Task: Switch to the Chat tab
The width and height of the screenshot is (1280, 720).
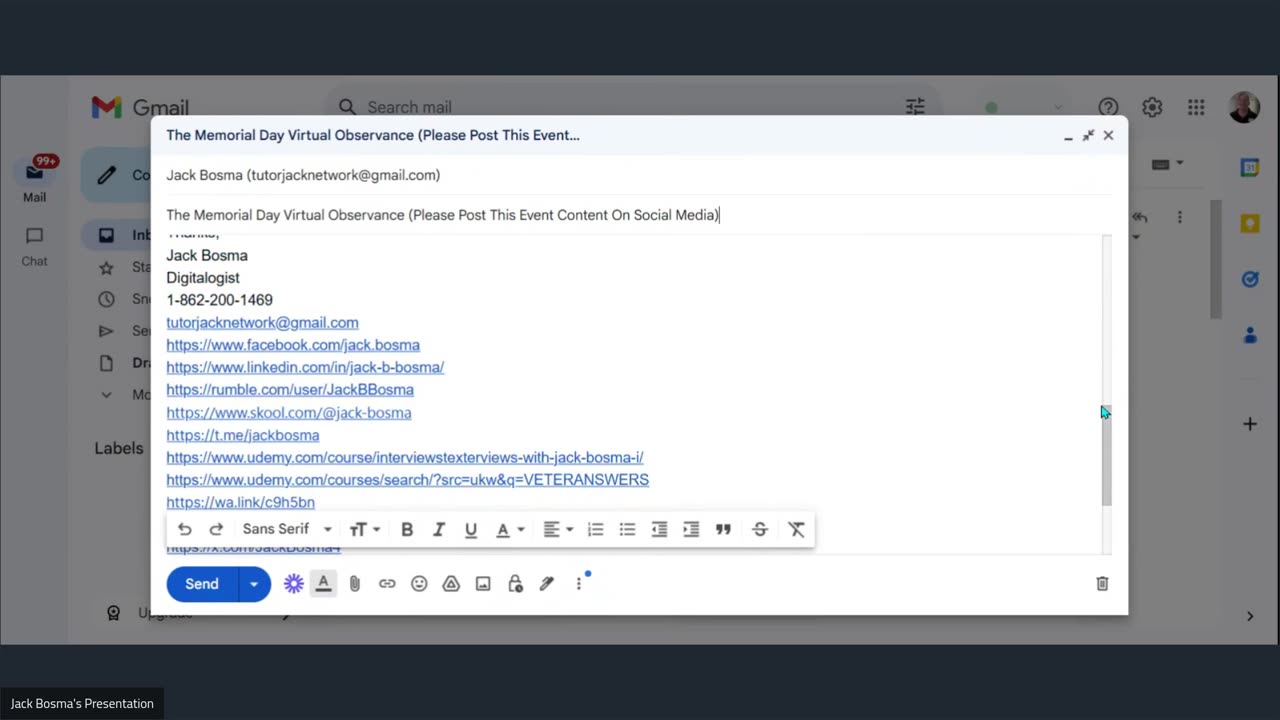Action: click(35, 246)
